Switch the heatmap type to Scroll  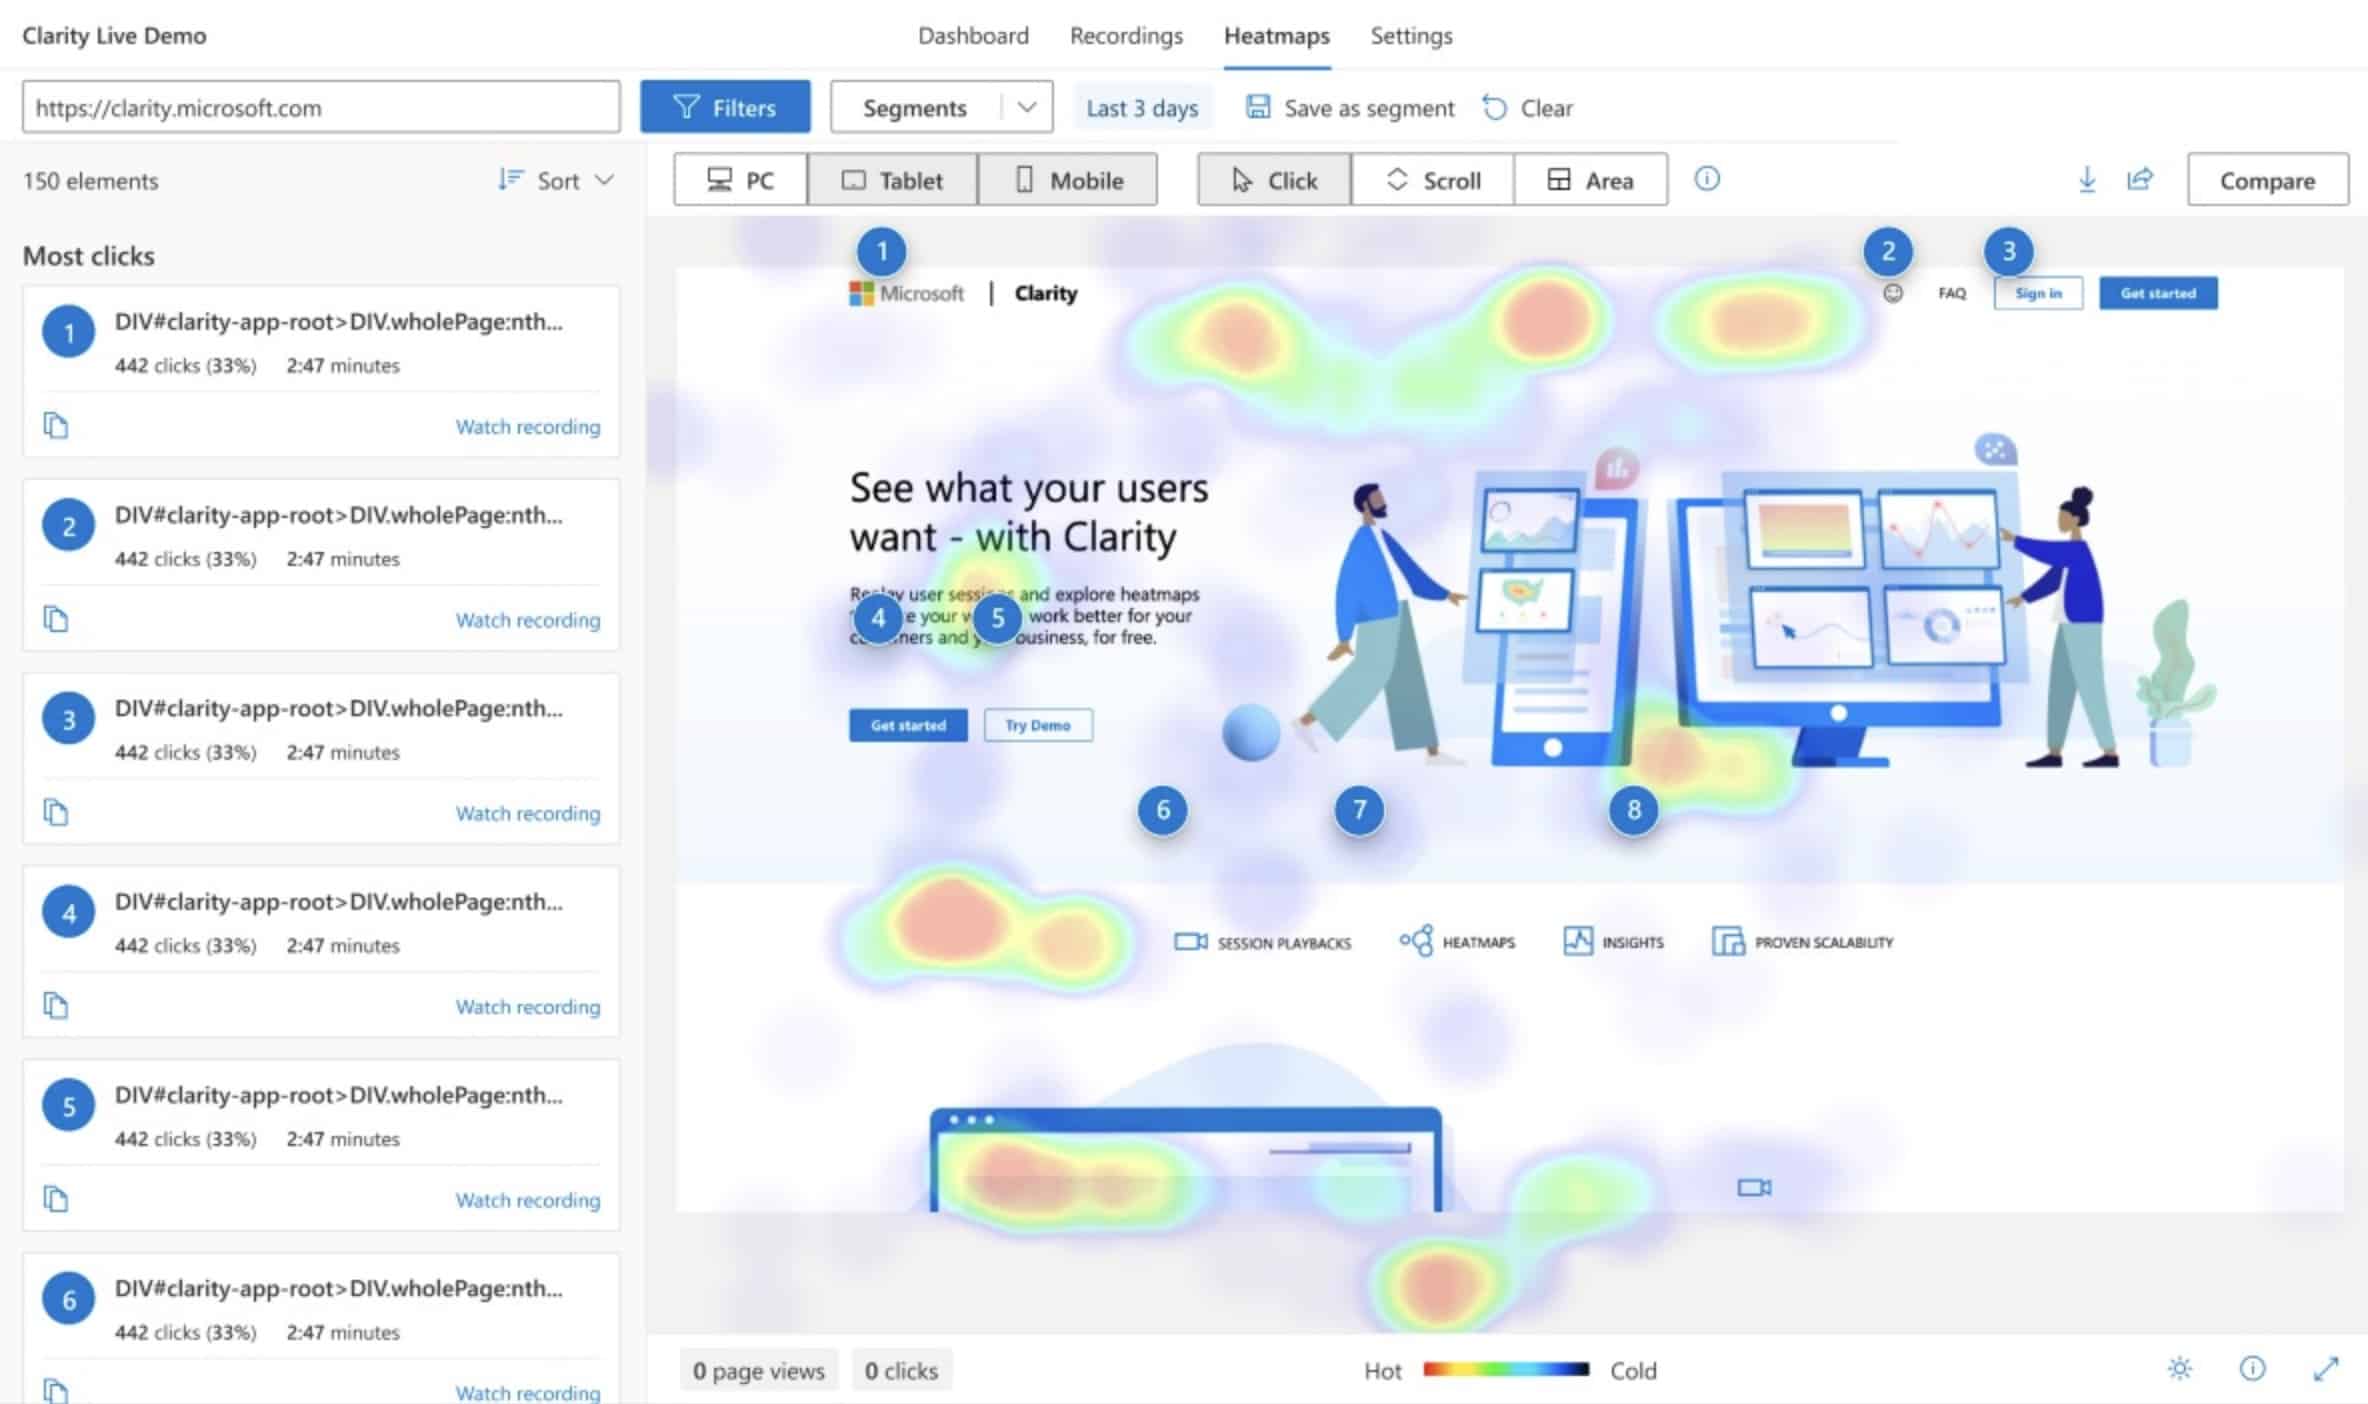1432,180
